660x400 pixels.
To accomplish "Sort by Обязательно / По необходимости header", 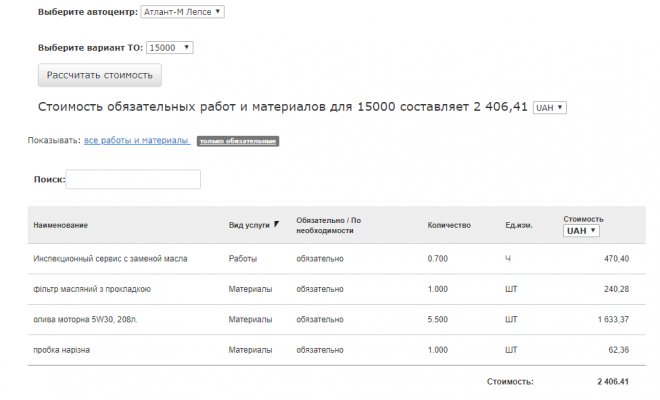I will tap(328, 225).
